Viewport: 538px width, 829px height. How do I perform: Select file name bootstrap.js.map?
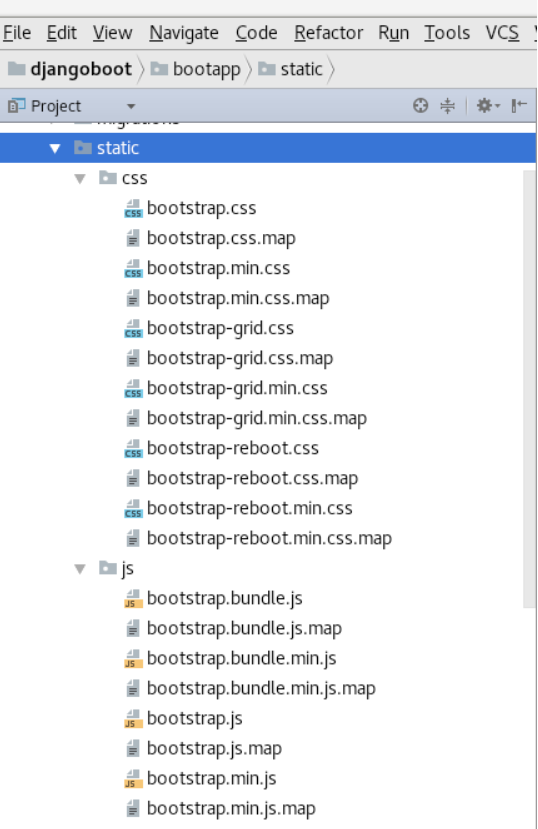click(x=215, y=749)
